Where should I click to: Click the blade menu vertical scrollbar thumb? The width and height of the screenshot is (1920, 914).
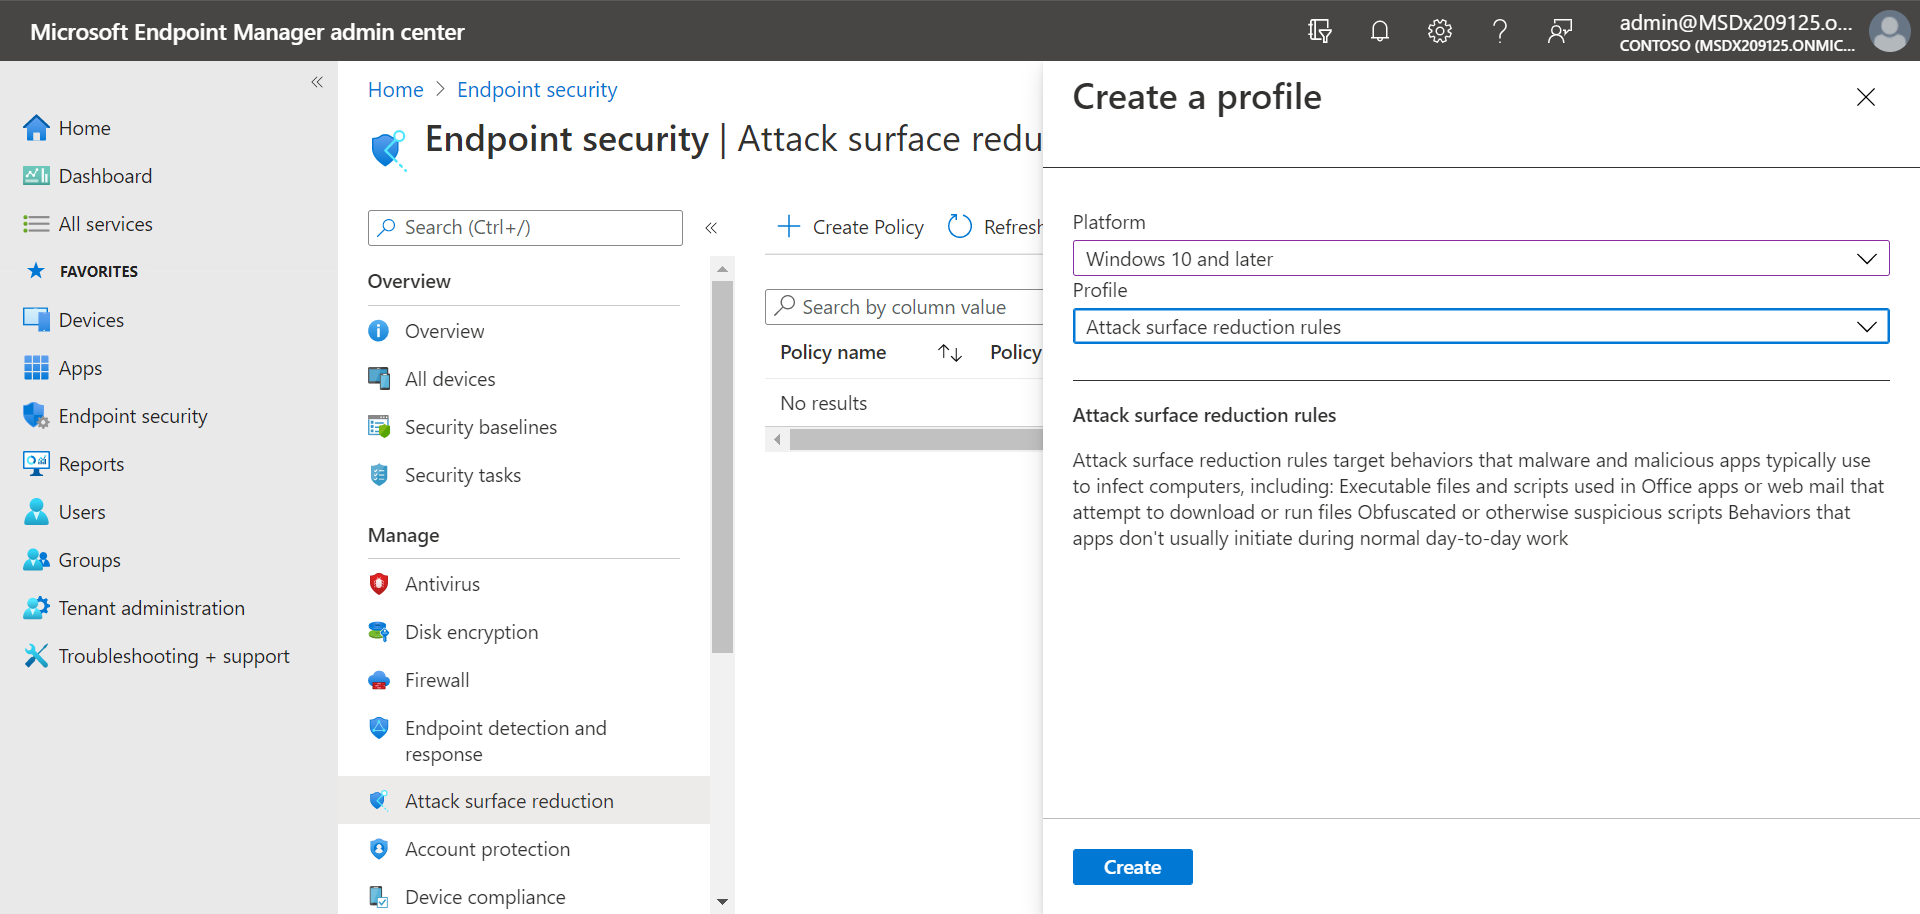pyautogui.click(x=722, y=467)
